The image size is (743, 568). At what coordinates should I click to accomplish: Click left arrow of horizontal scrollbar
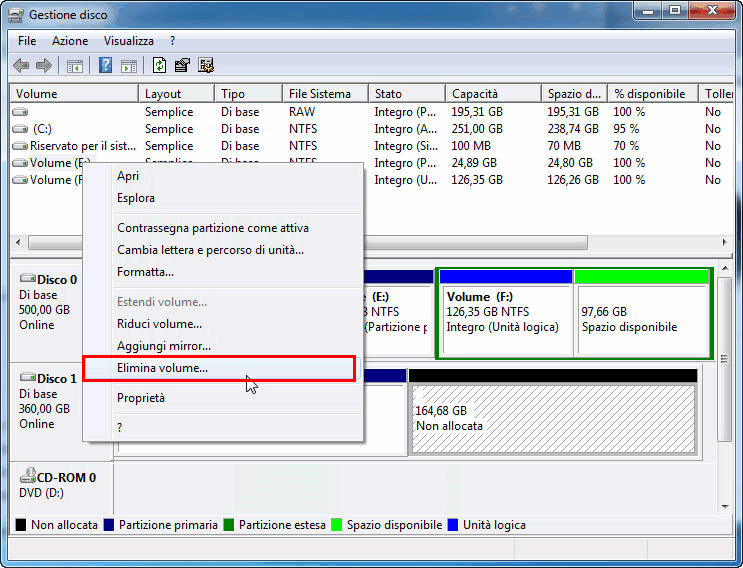coord(18,243)
